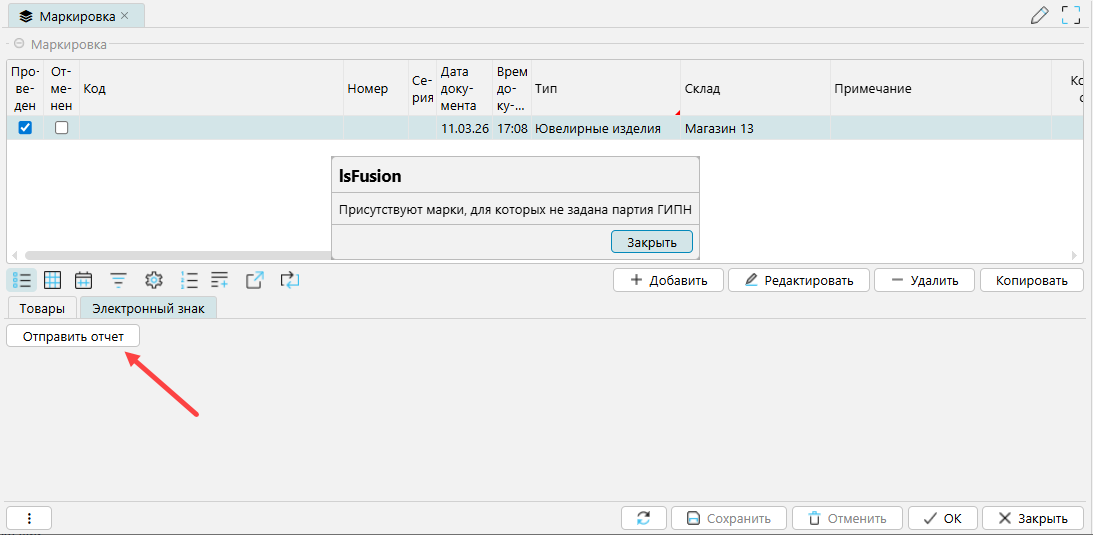Click the Тип column header
1093x535 pixels.
605,89
